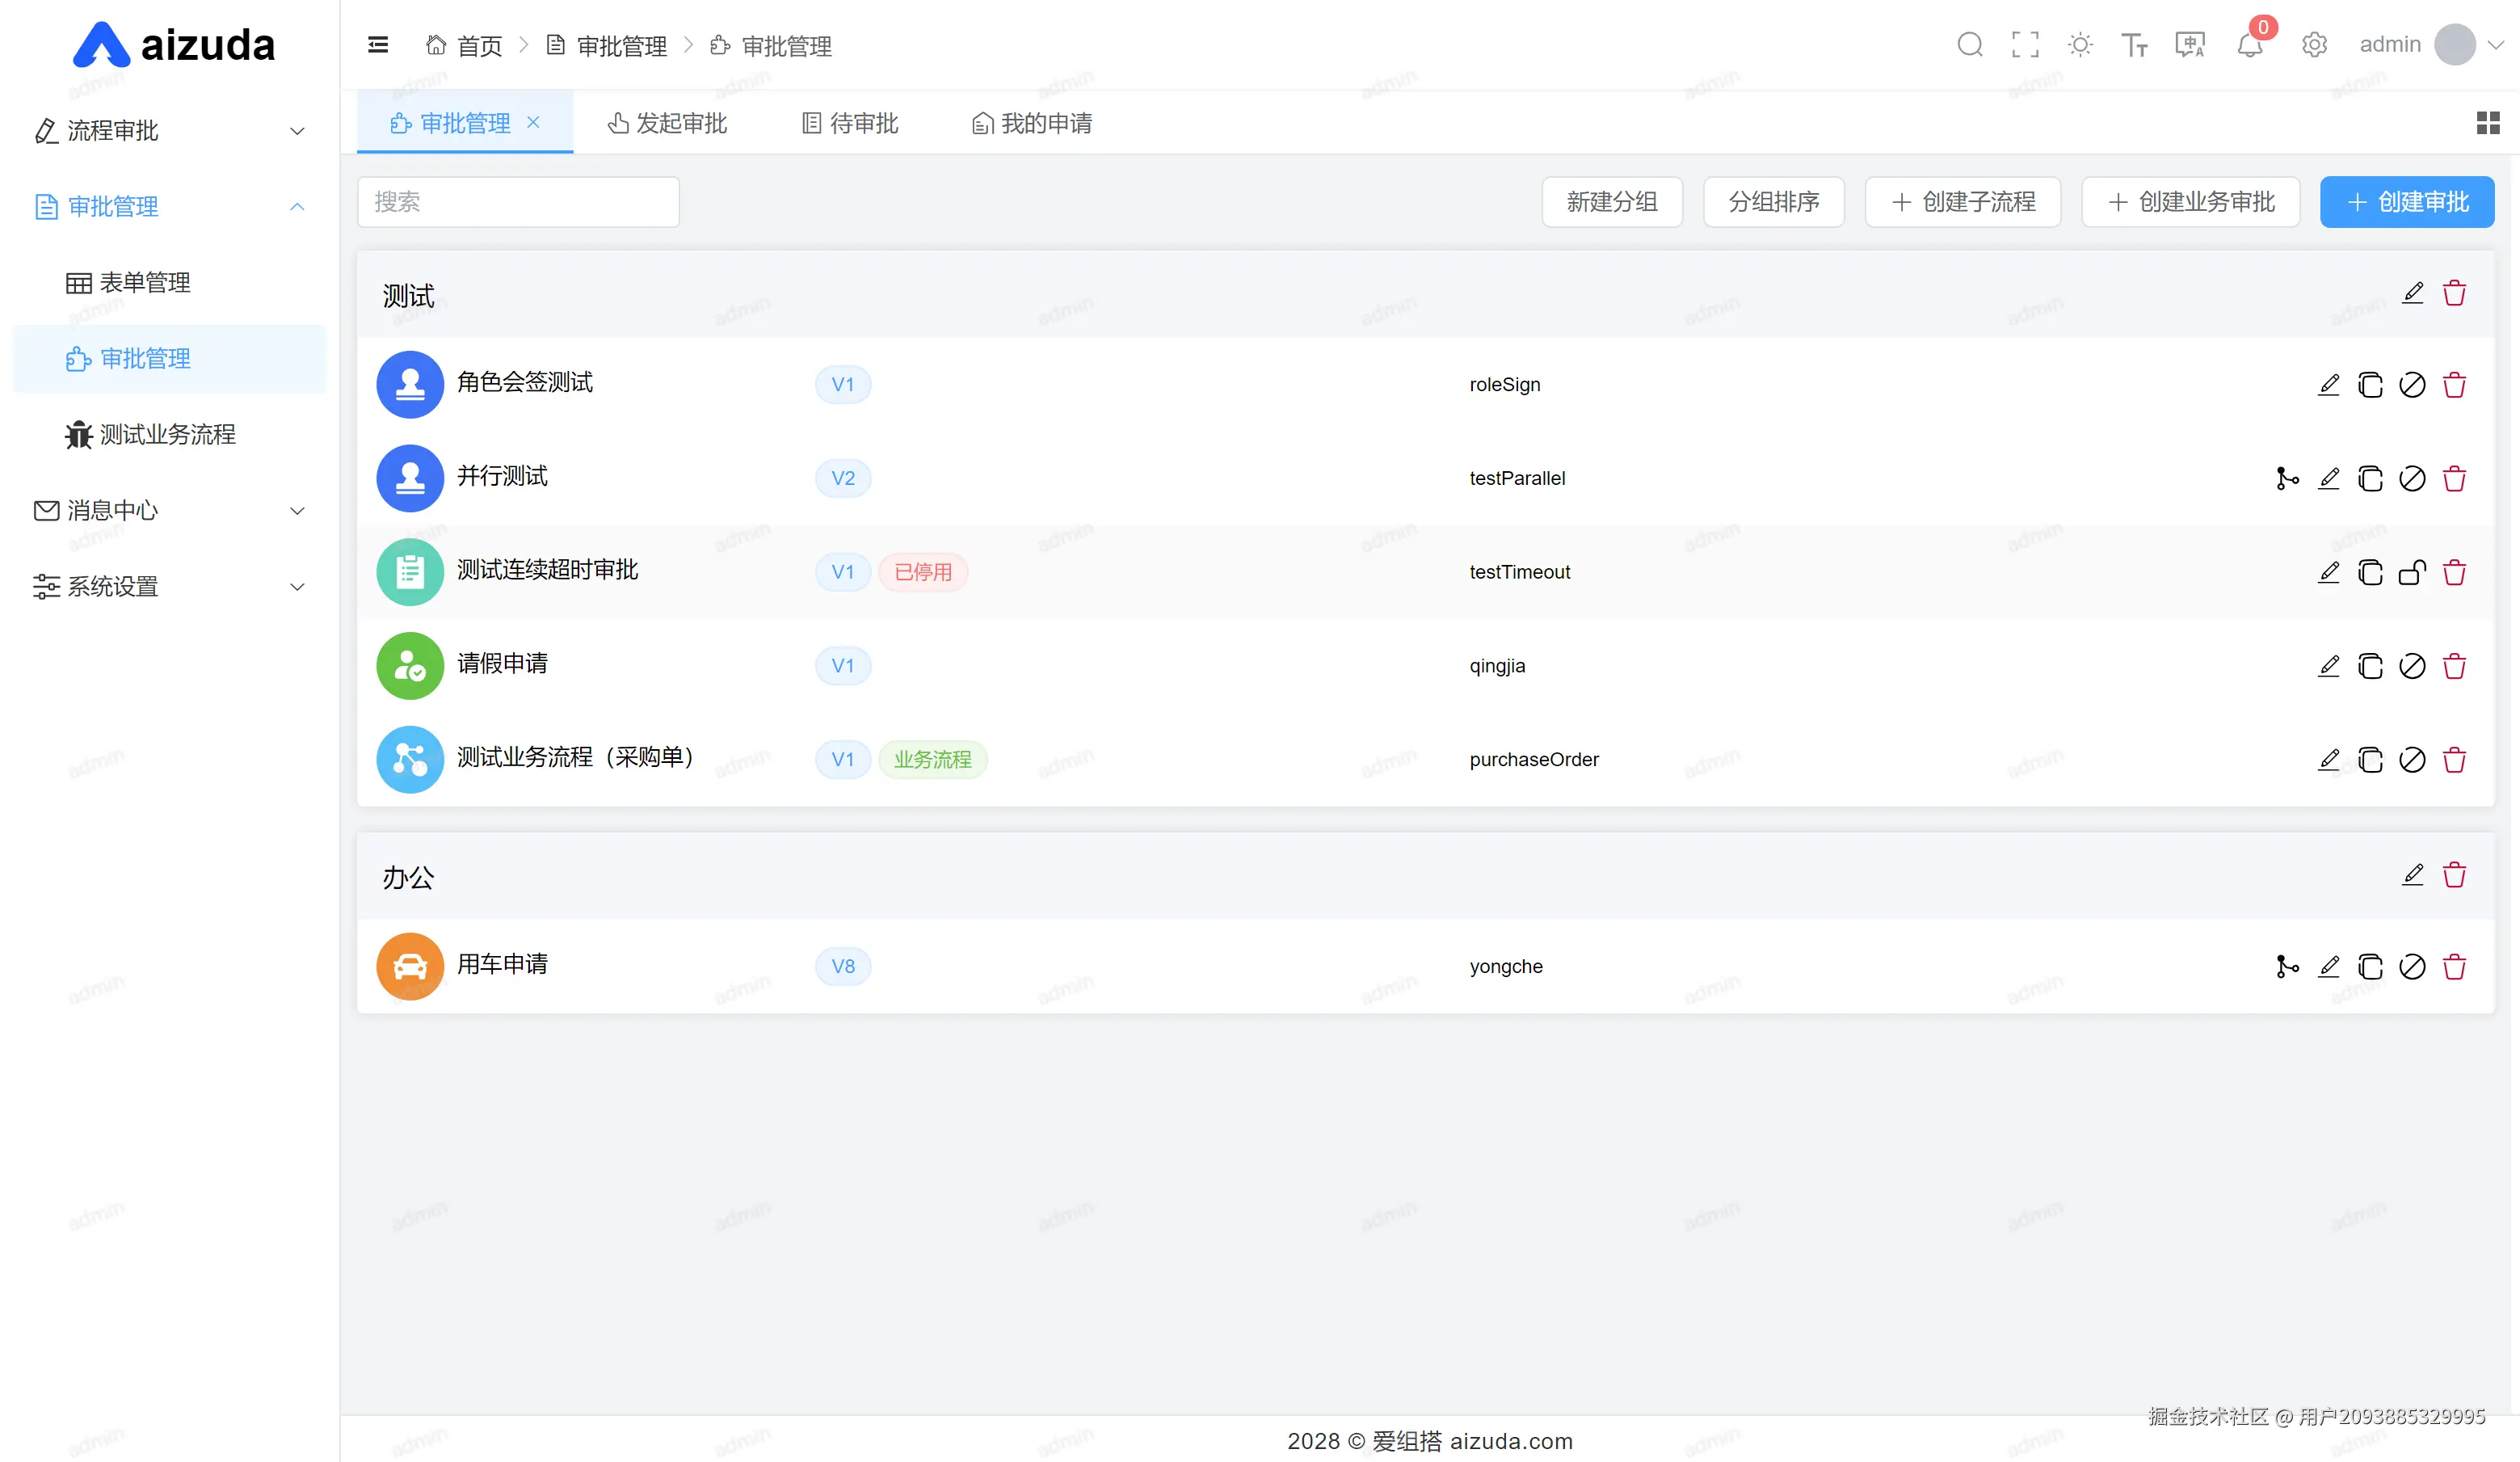
Task: Edit the 办公 group name
Action: coord(2412,875)
